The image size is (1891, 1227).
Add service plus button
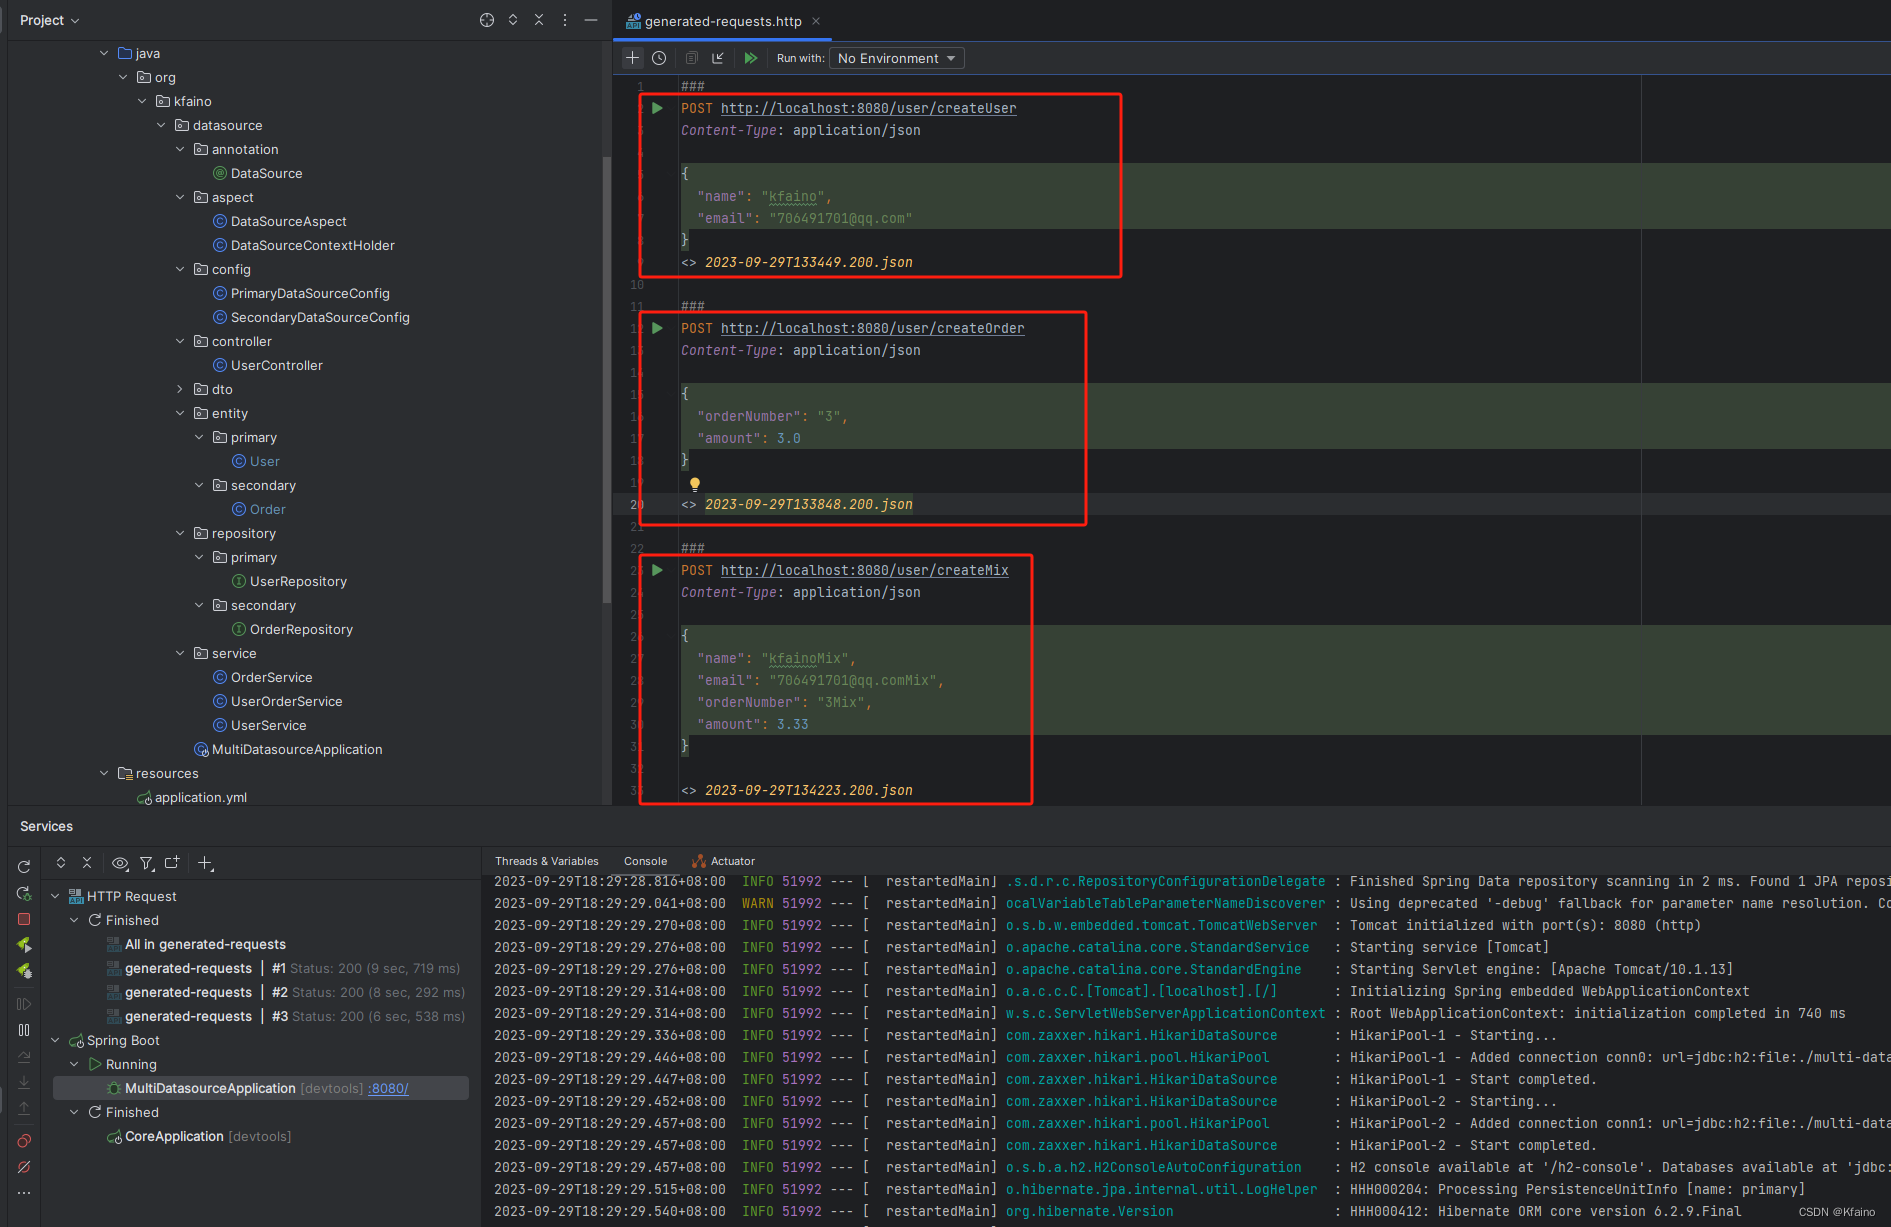pos(205,863)
